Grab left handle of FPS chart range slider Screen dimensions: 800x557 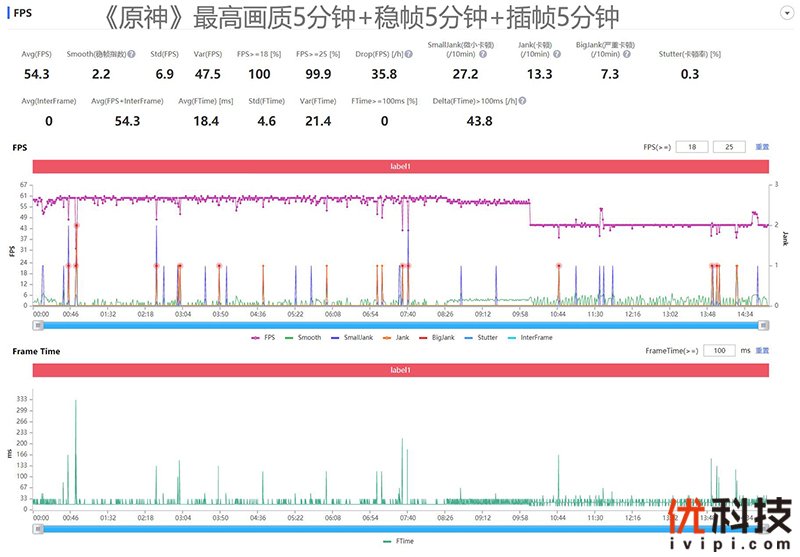pos(38,325)
